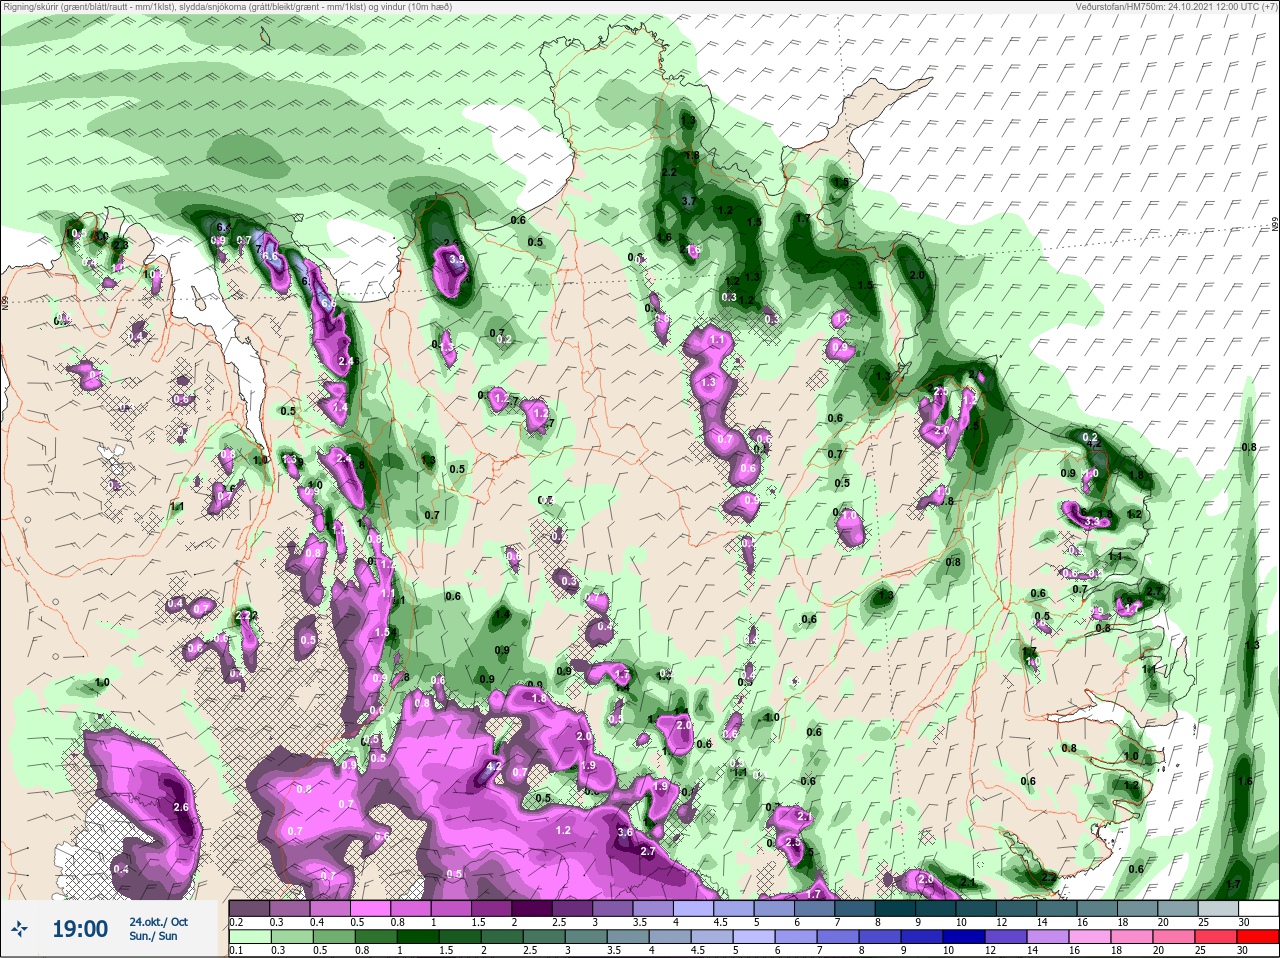1280x958 pixels.
Task: Pick the dark purple 2–2.5 snow scale swatch
Action: (534, 909)
